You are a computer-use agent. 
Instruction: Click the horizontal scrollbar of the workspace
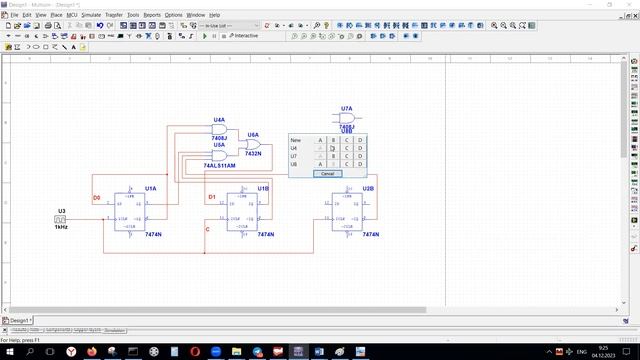coord(217,310)
